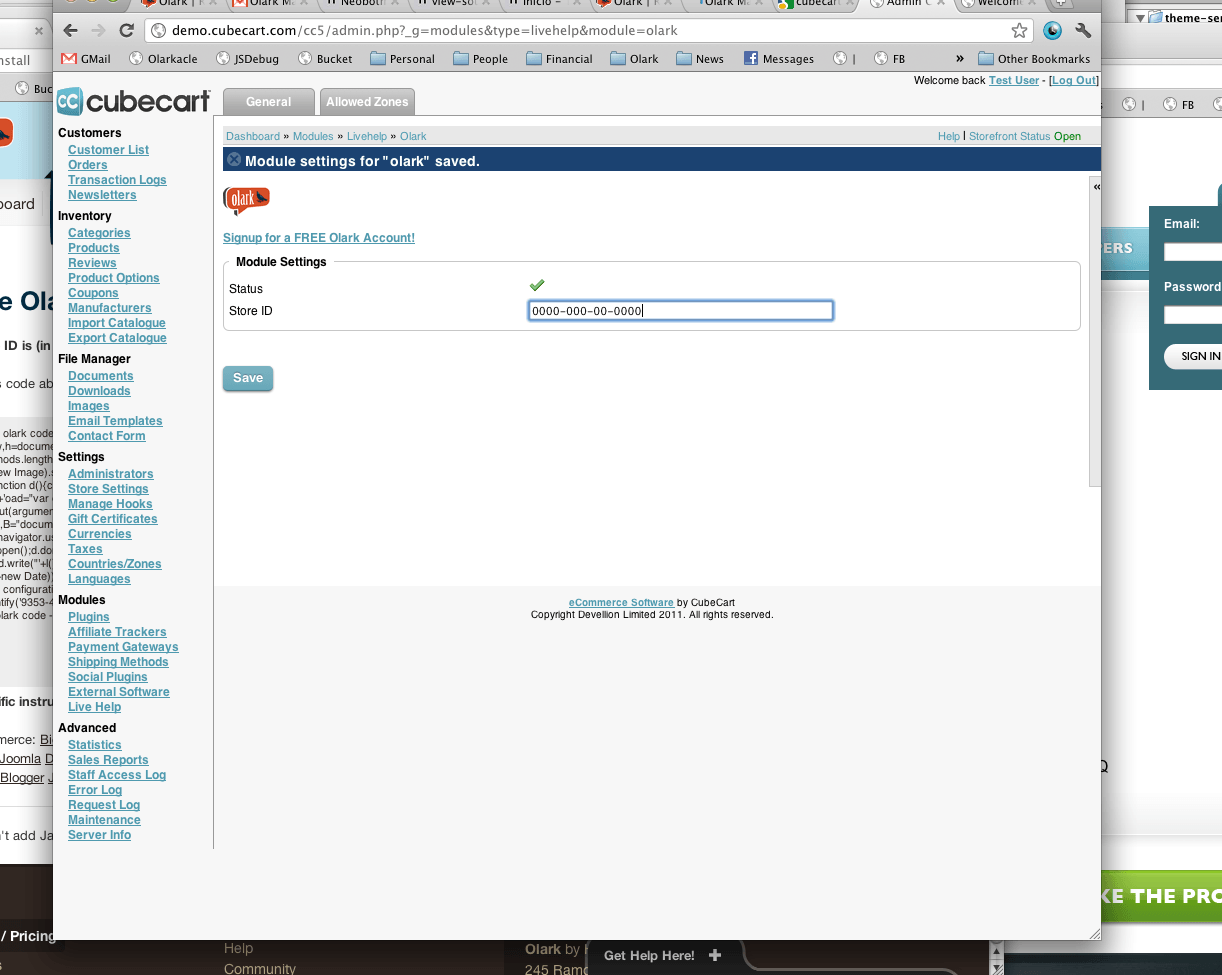Open Signup for a FREE Olark Account link
The width and height of the screenshot is (1222, 975).
tap(318, 238)
